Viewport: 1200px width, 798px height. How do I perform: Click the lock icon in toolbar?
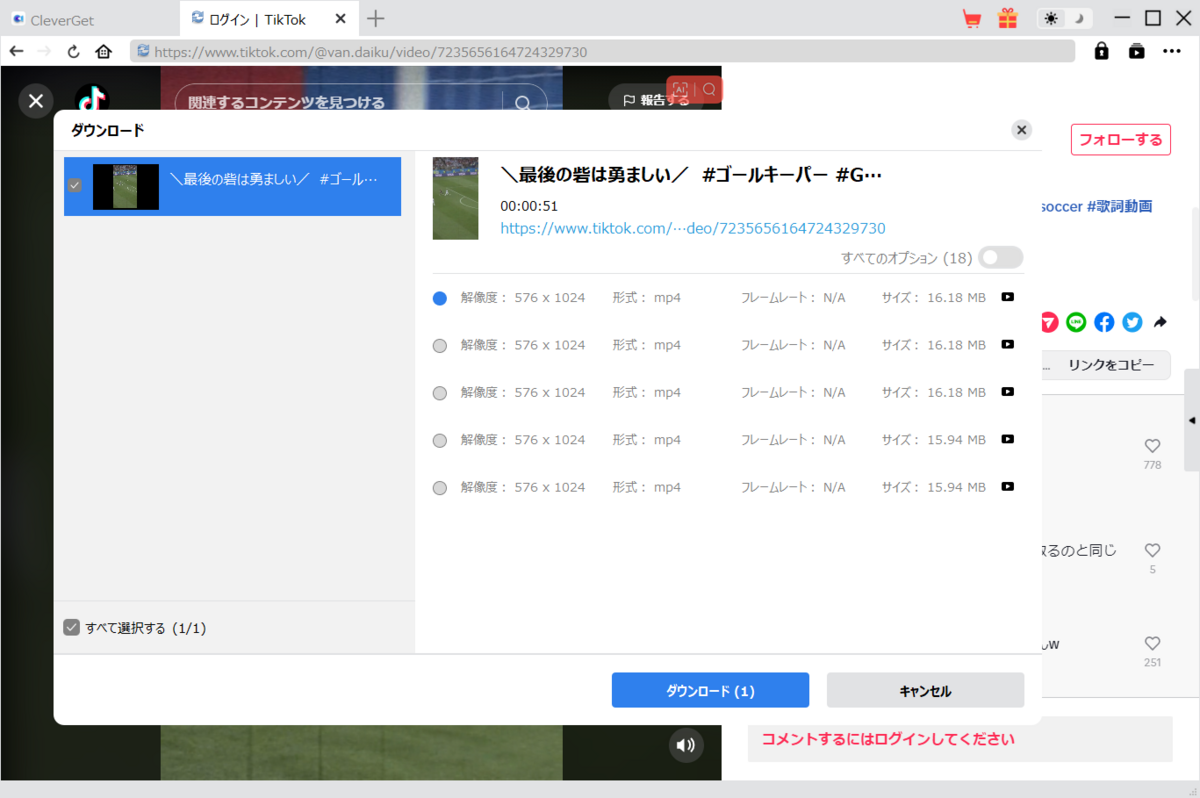pyautogui.click(x=1101, y=51)
